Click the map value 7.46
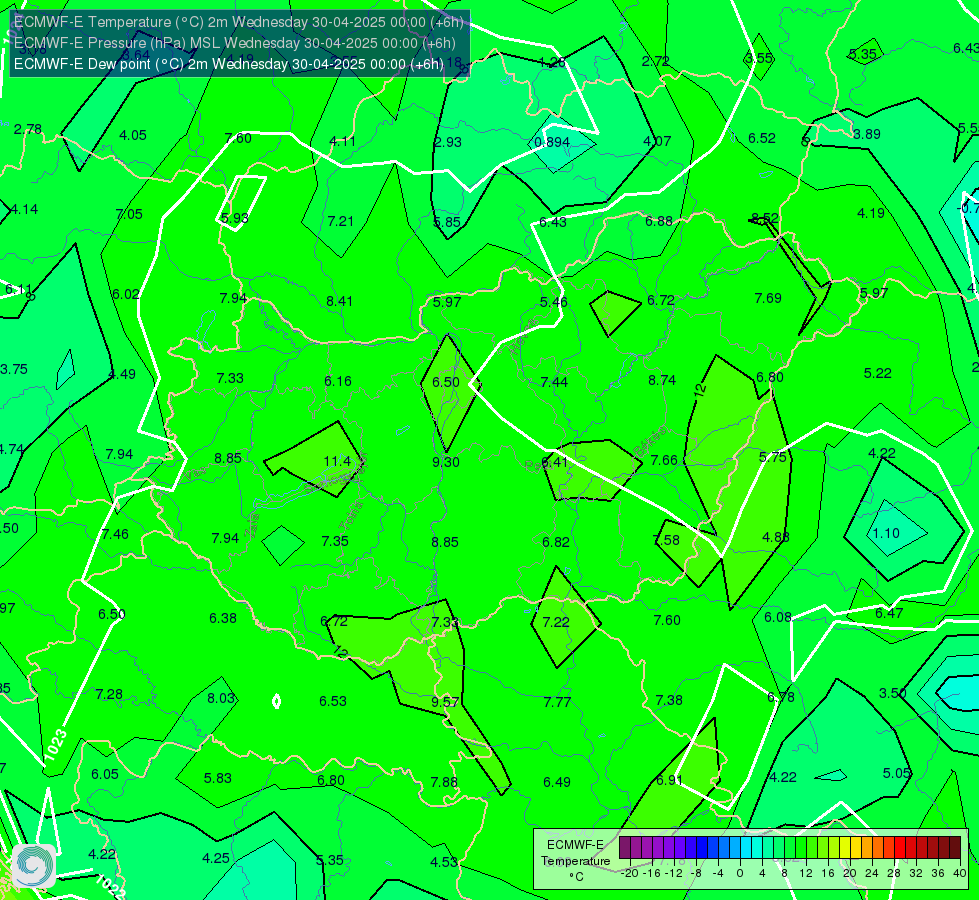 (116, 534)
